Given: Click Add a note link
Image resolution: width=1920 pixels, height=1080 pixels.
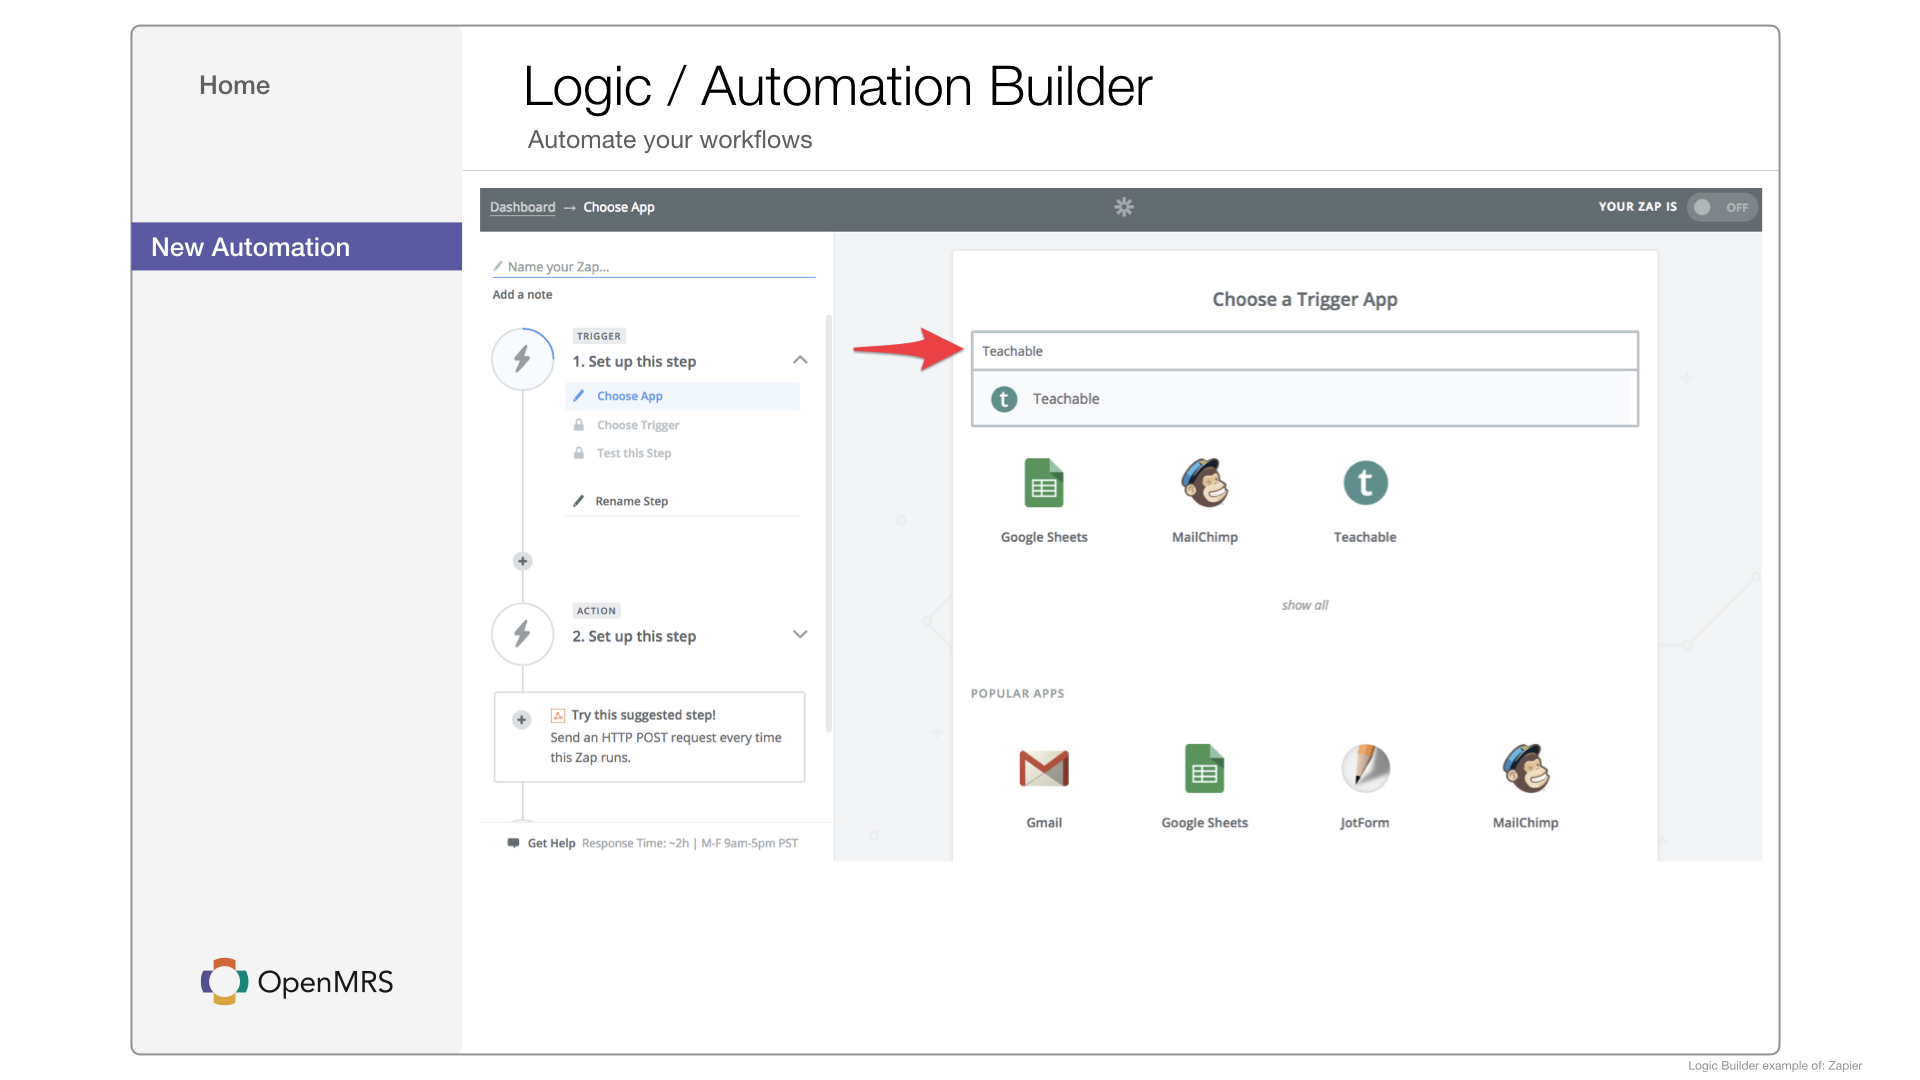Looking at the screenshot, I should click(522, 294).
